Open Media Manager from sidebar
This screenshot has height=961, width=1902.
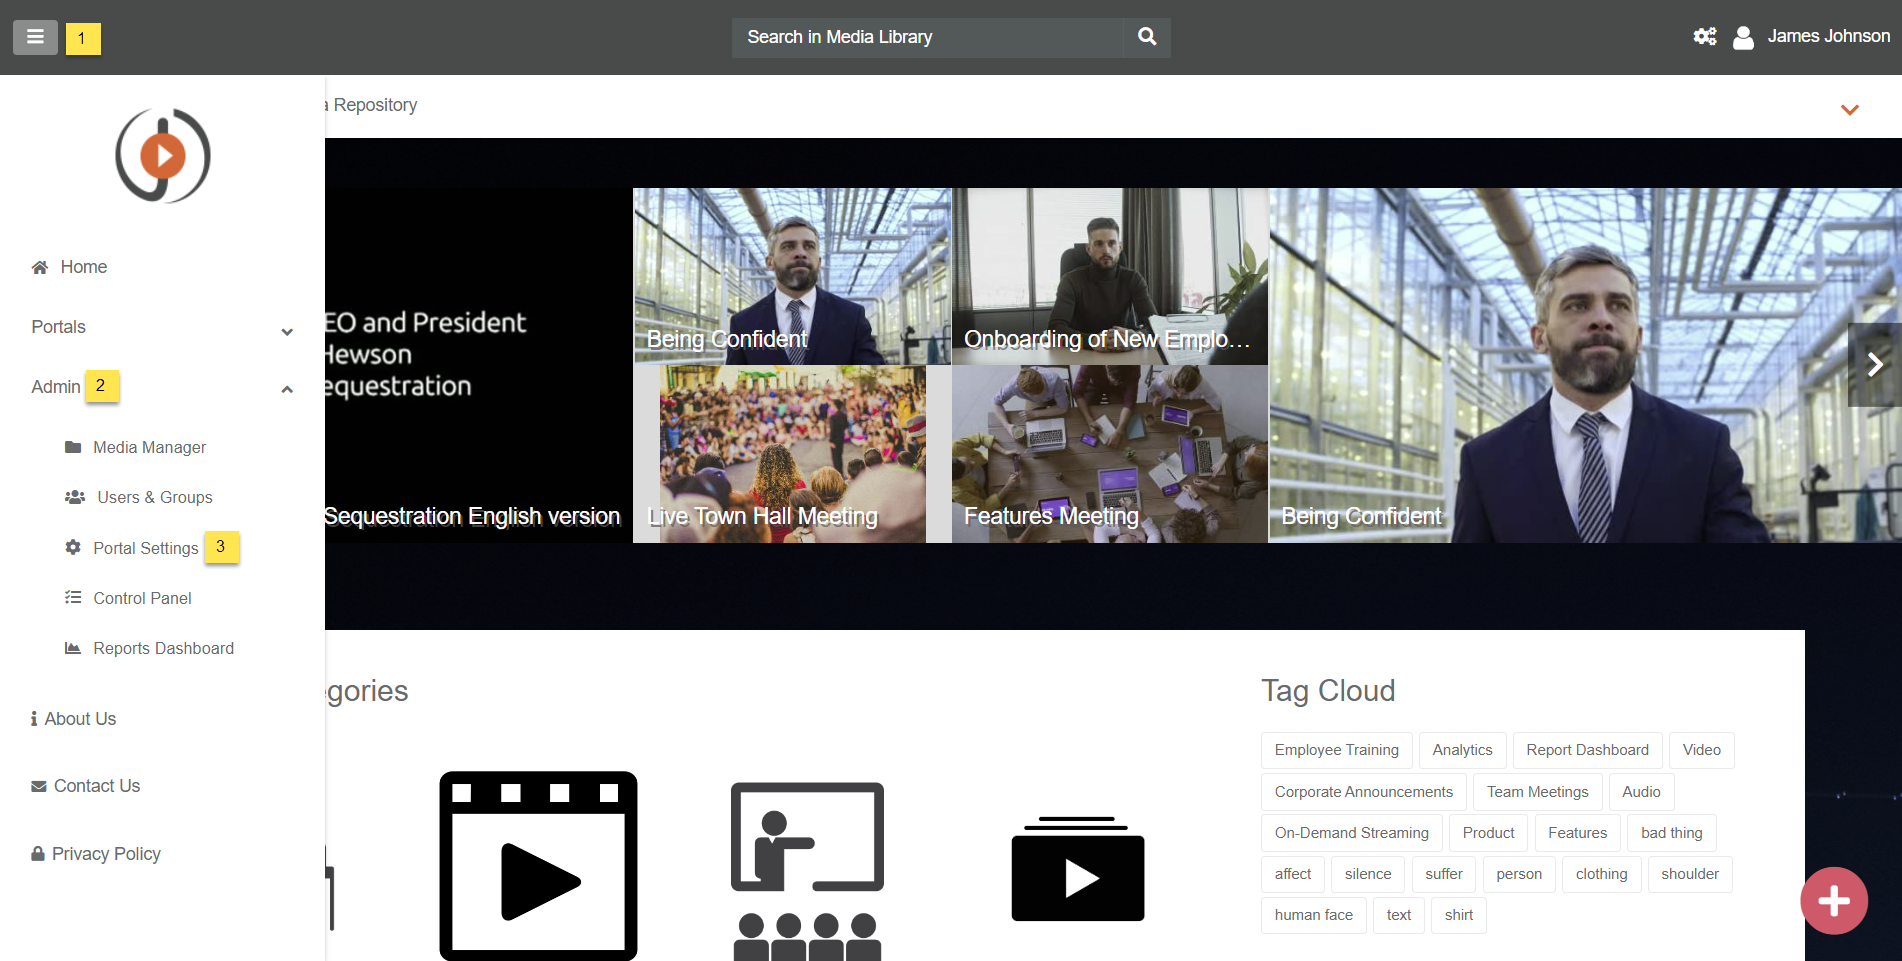[x=149, y=447]
